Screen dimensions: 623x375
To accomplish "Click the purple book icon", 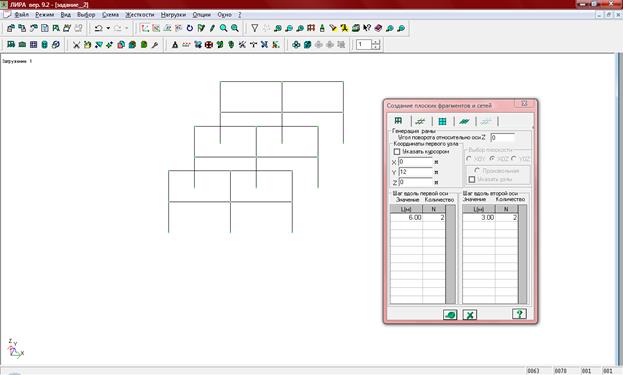I will [378, 28].
